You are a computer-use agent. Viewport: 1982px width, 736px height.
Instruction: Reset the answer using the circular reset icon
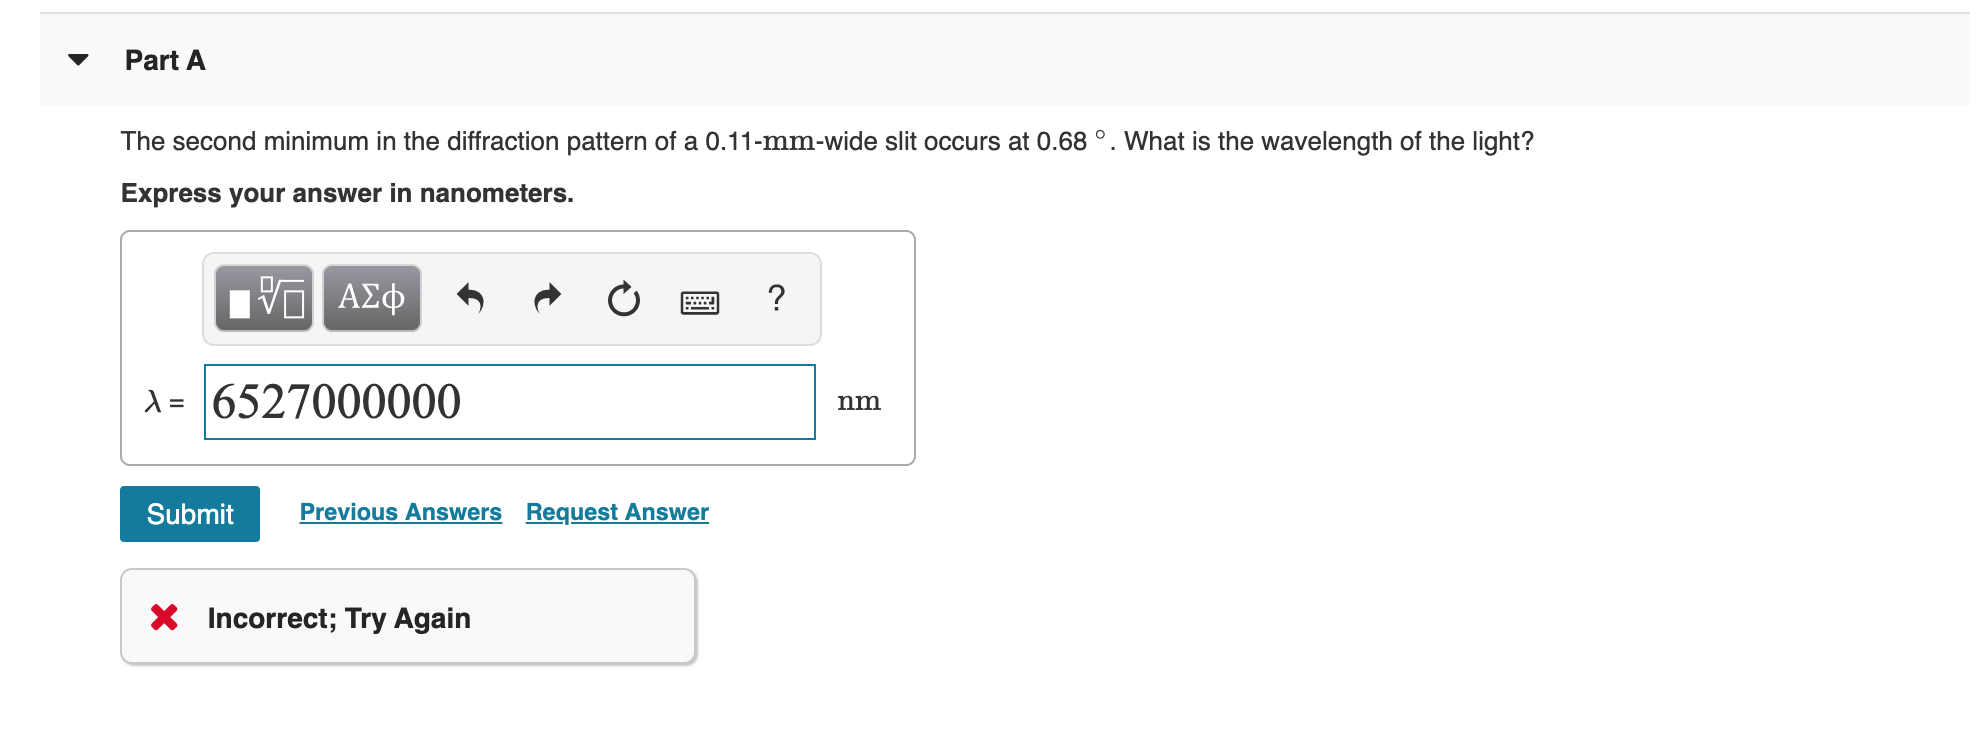[x=622, y=297]
